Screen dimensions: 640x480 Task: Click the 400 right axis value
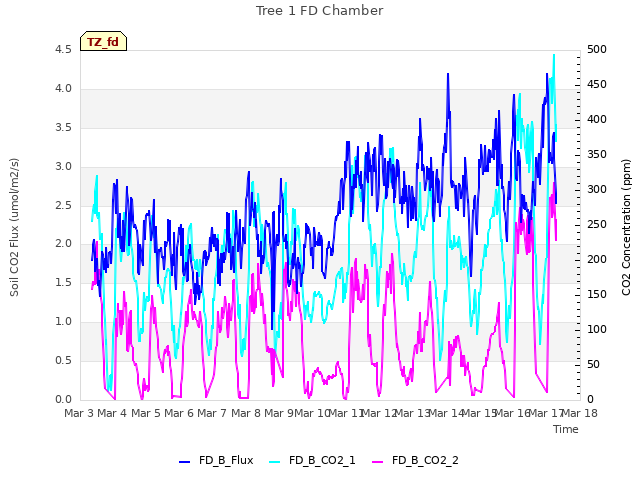pyautogui.click(x=597, y=120)
